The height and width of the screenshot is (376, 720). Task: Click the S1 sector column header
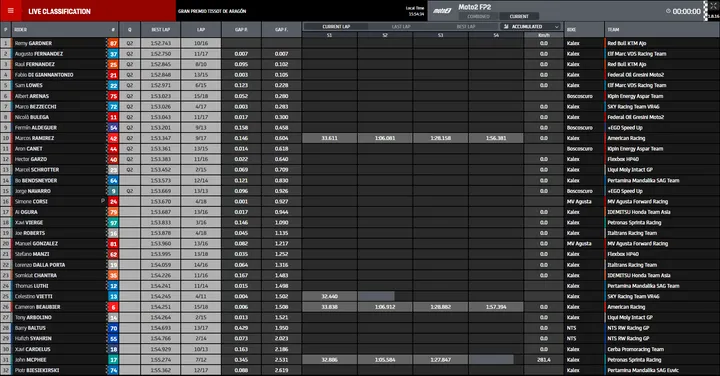pyautogui.click(x=329, y=35)
